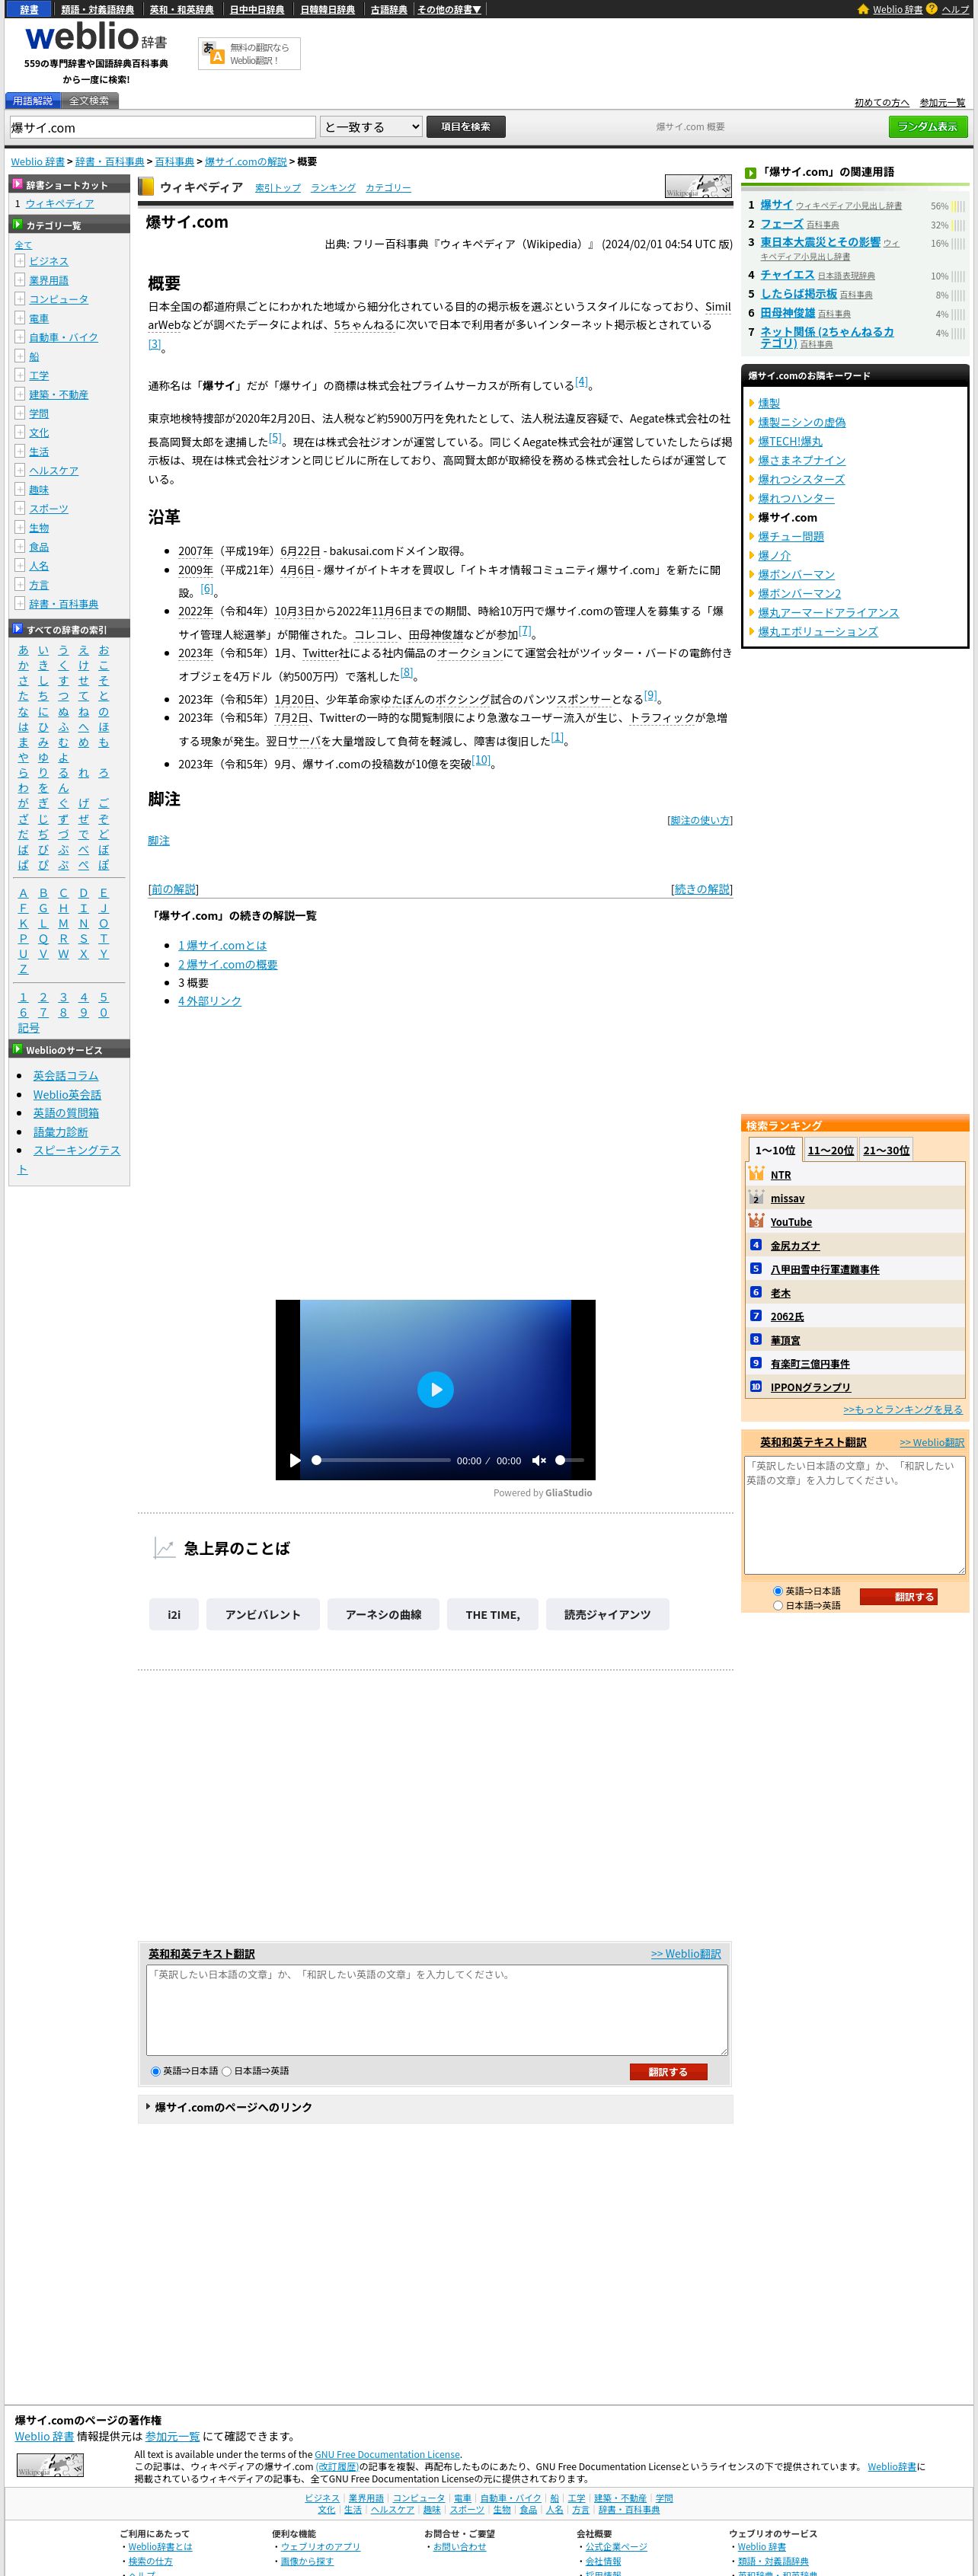Click the rank 4 badge next to 金尻カズナ

click(756, 1245)
